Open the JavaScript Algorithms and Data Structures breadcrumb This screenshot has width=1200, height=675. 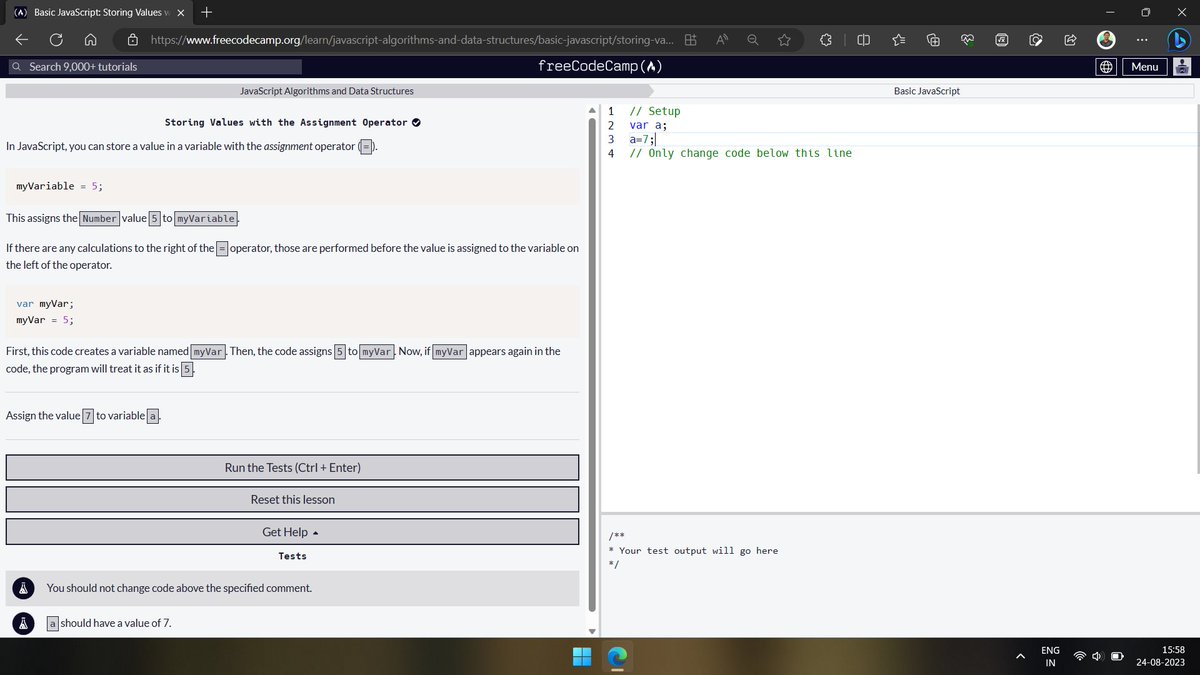pos(327,91)
